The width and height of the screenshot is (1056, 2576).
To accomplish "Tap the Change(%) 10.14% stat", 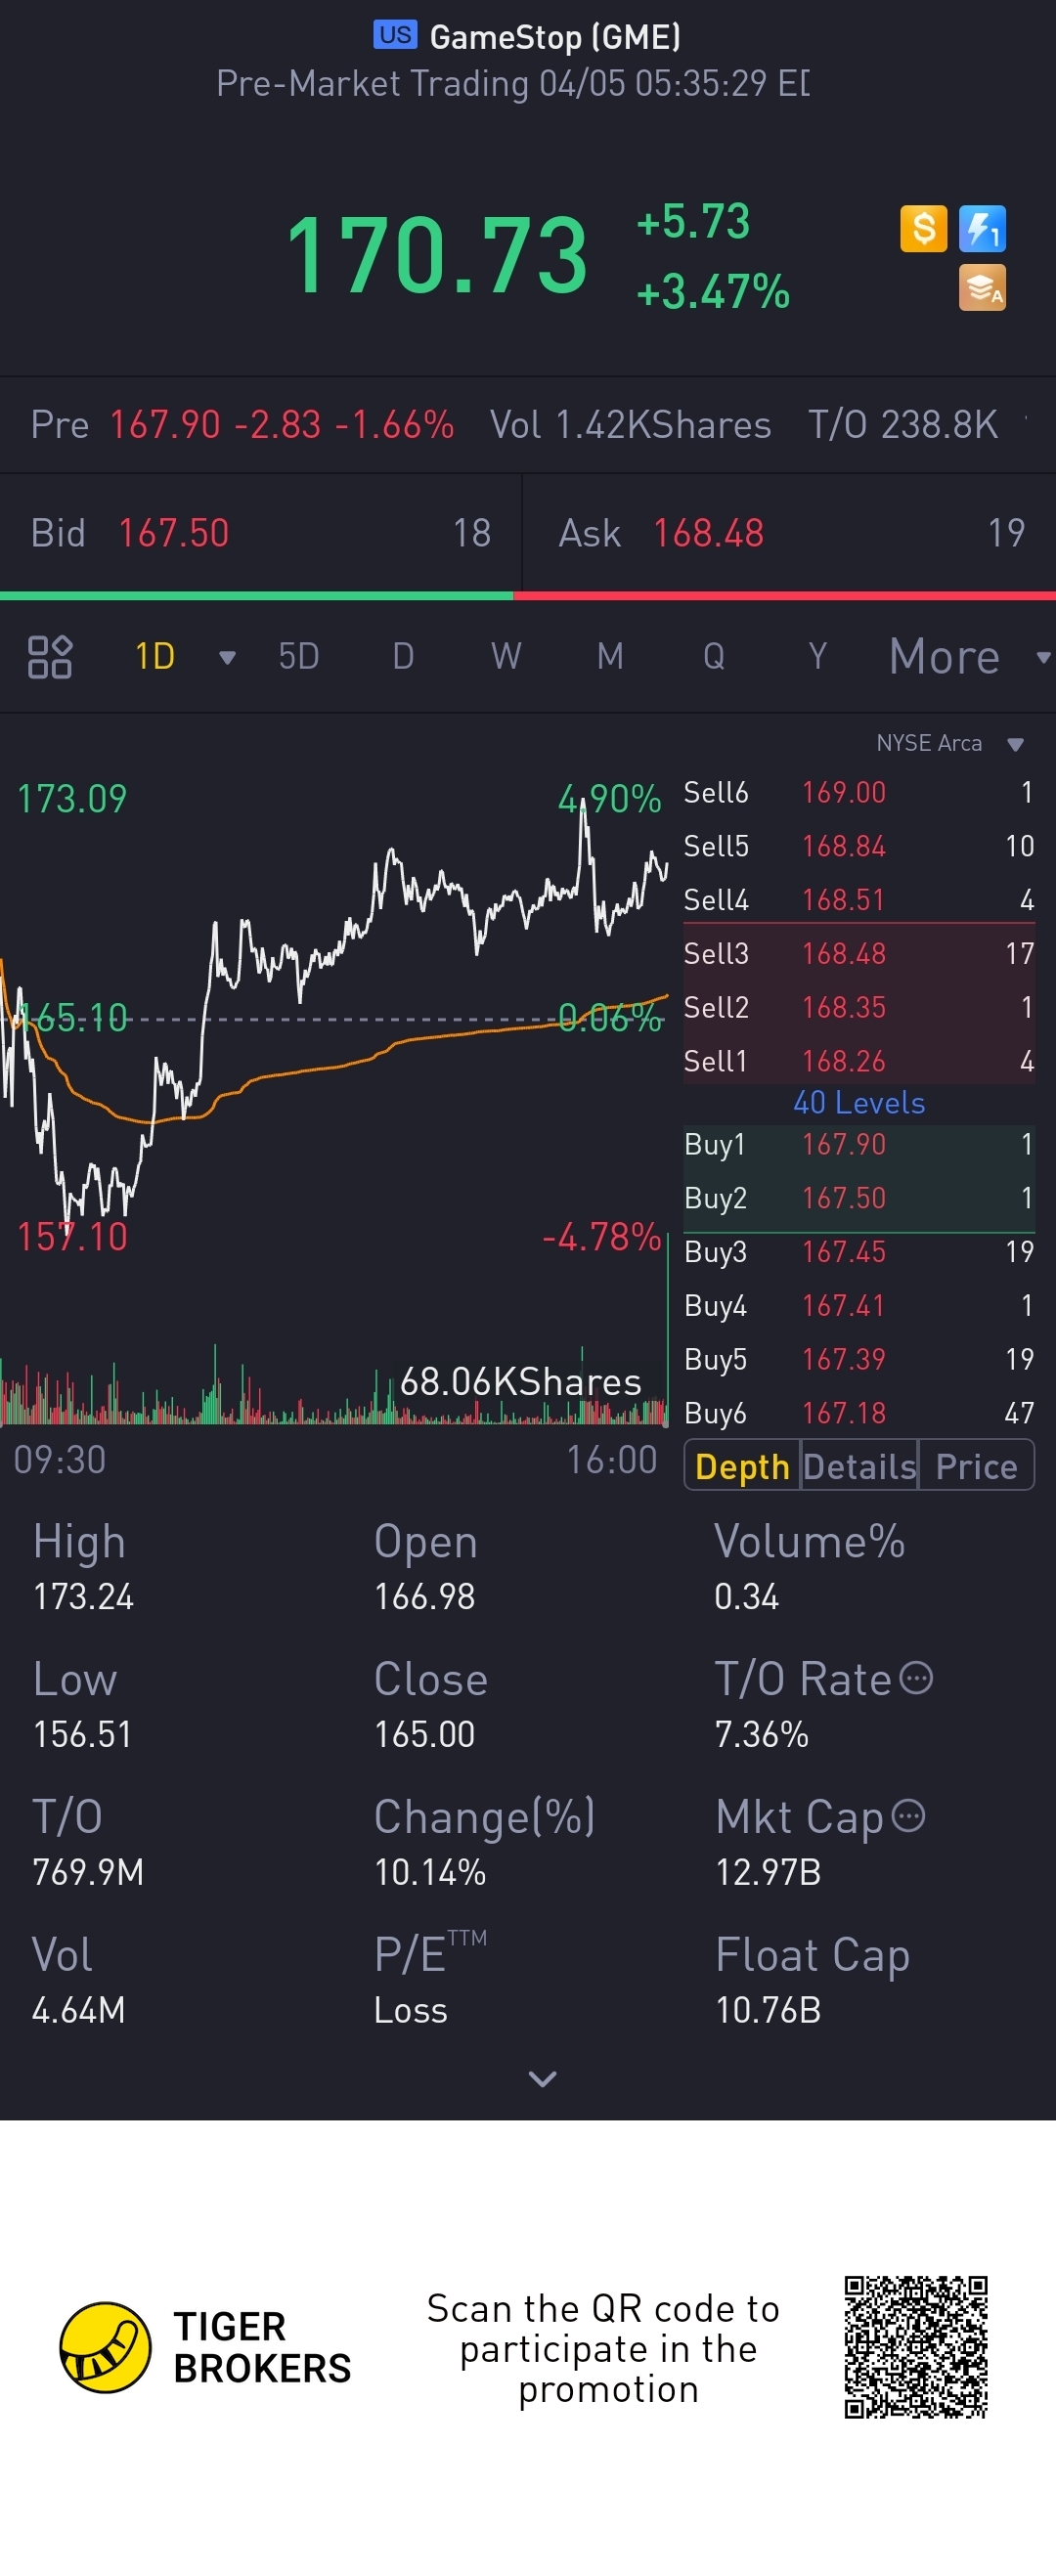I will pyautogui.click(x=485, y=1843).
